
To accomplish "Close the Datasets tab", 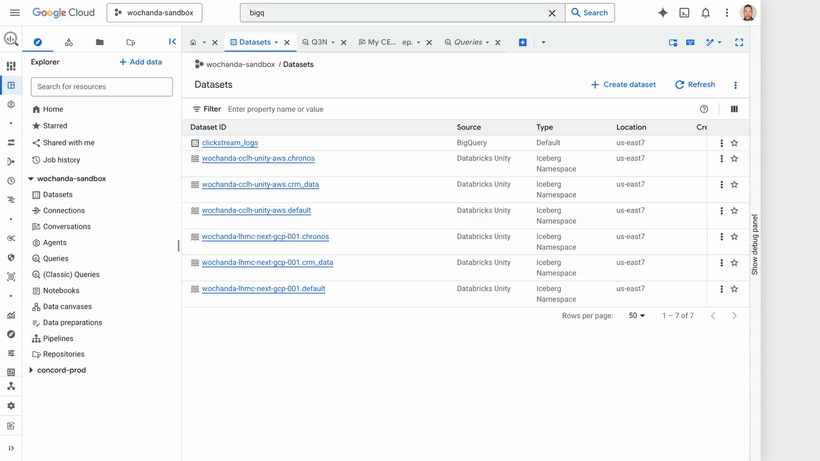I will tap(287, 42).
